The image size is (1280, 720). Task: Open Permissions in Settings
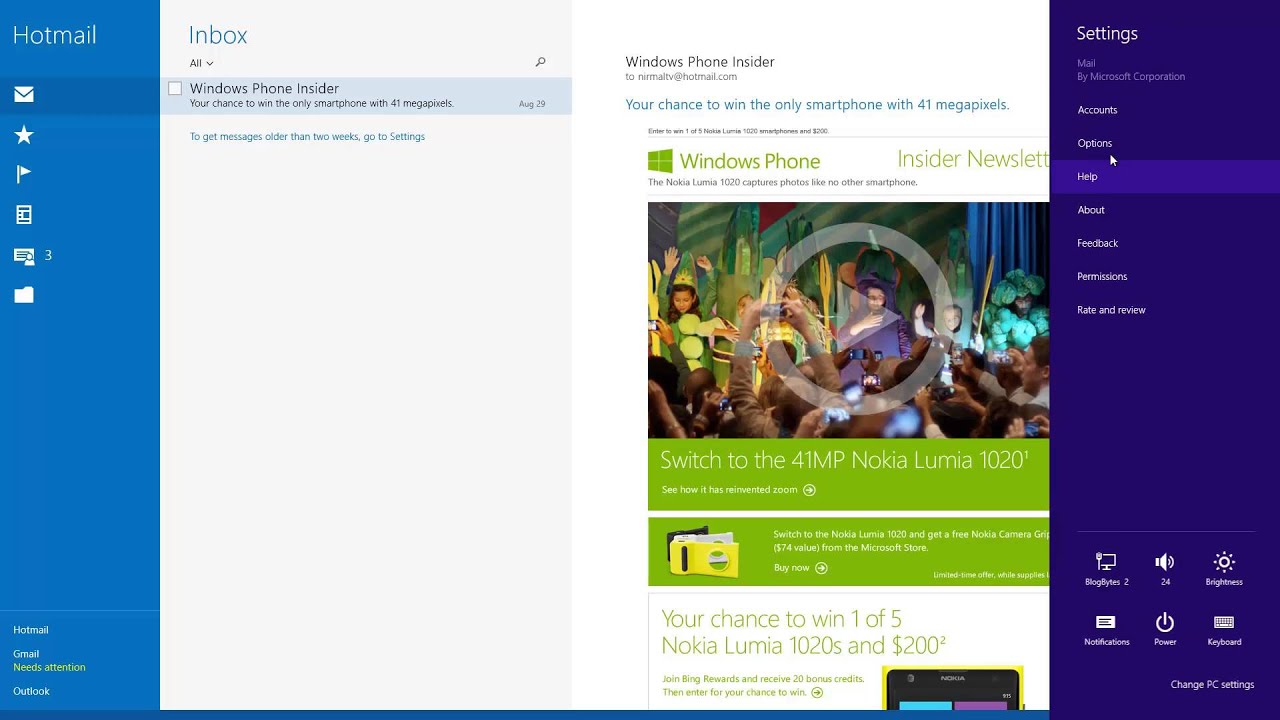(1102, 276)
